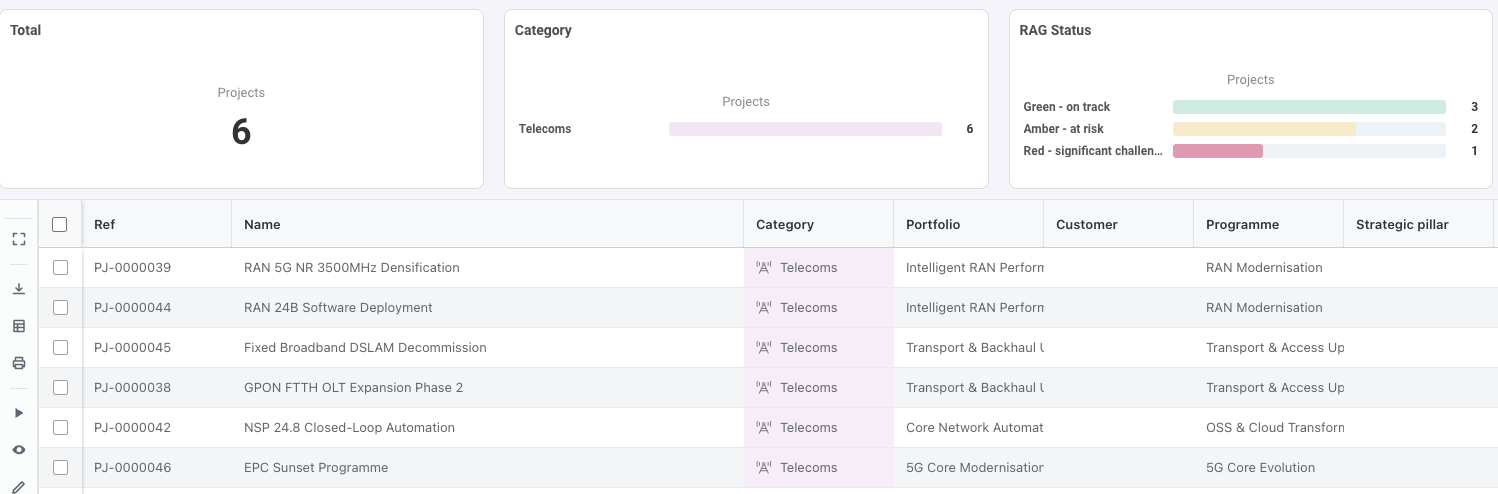
Task: Tick the checkbox for PJ-0000045
Action: point(60,348)
